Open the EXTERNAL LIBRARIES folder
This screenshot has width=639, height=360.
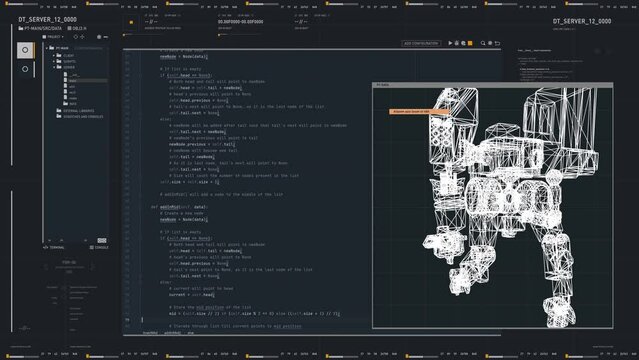tap(75, 110)
